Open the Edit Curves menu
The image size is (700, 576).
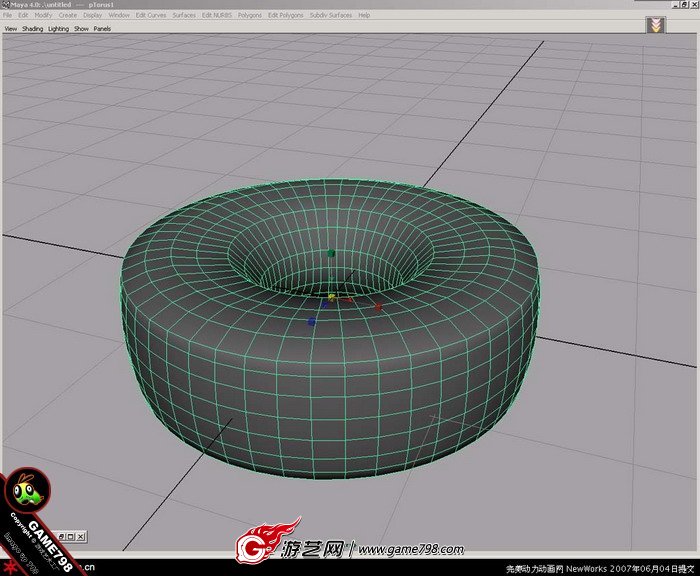point(151,16)
